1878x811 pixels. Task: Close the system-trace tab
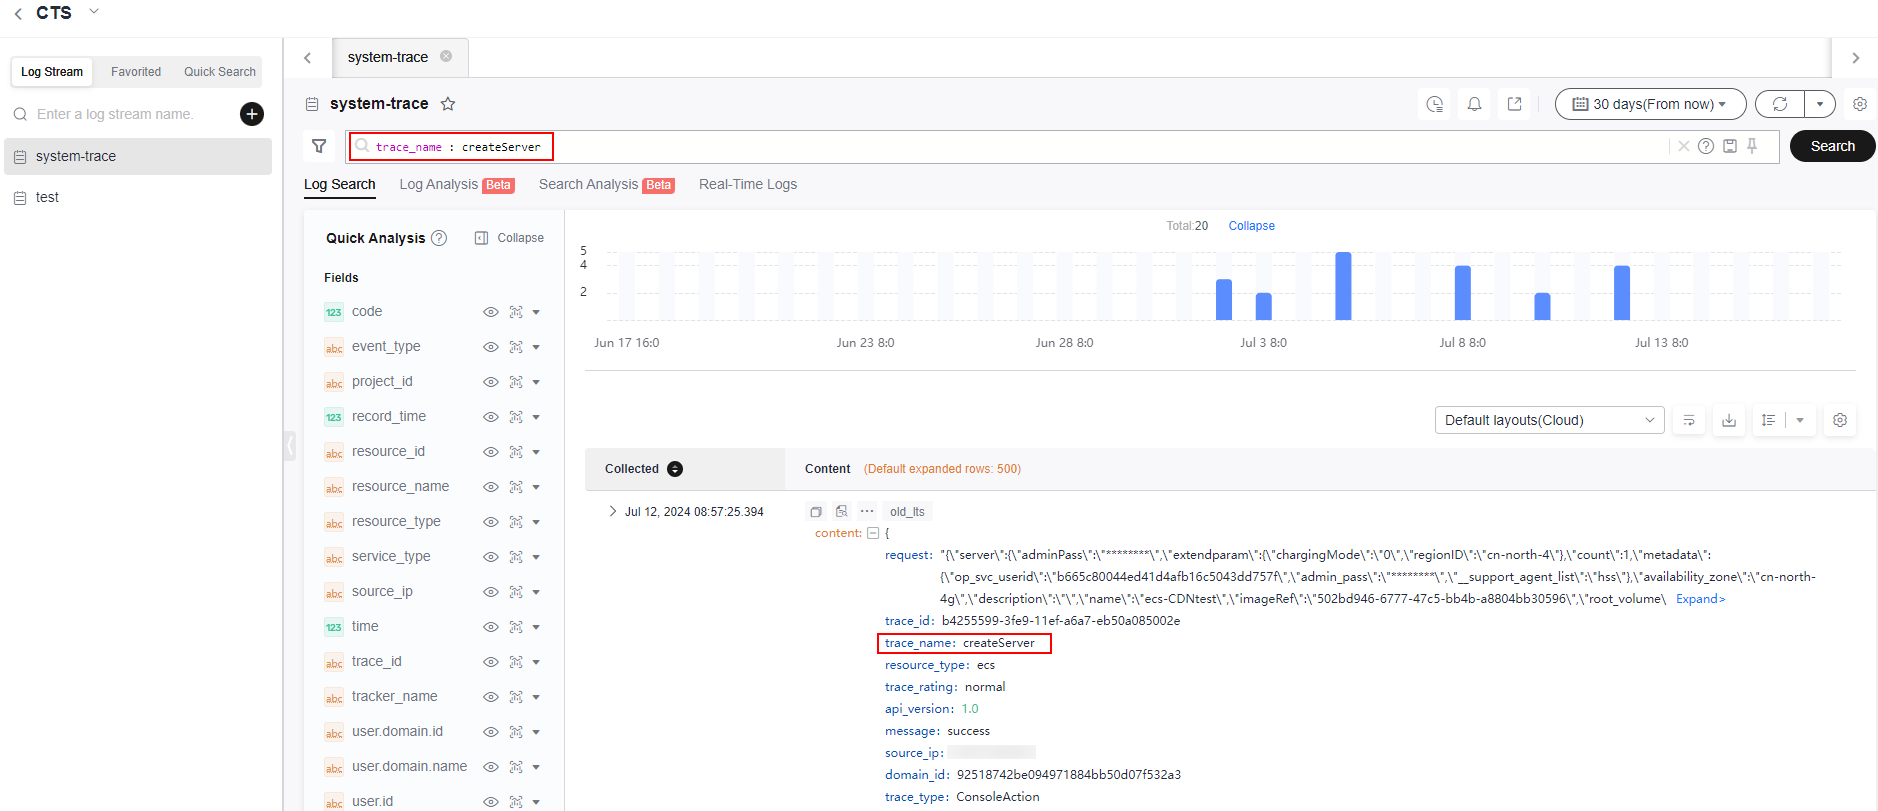pos(446,56)
